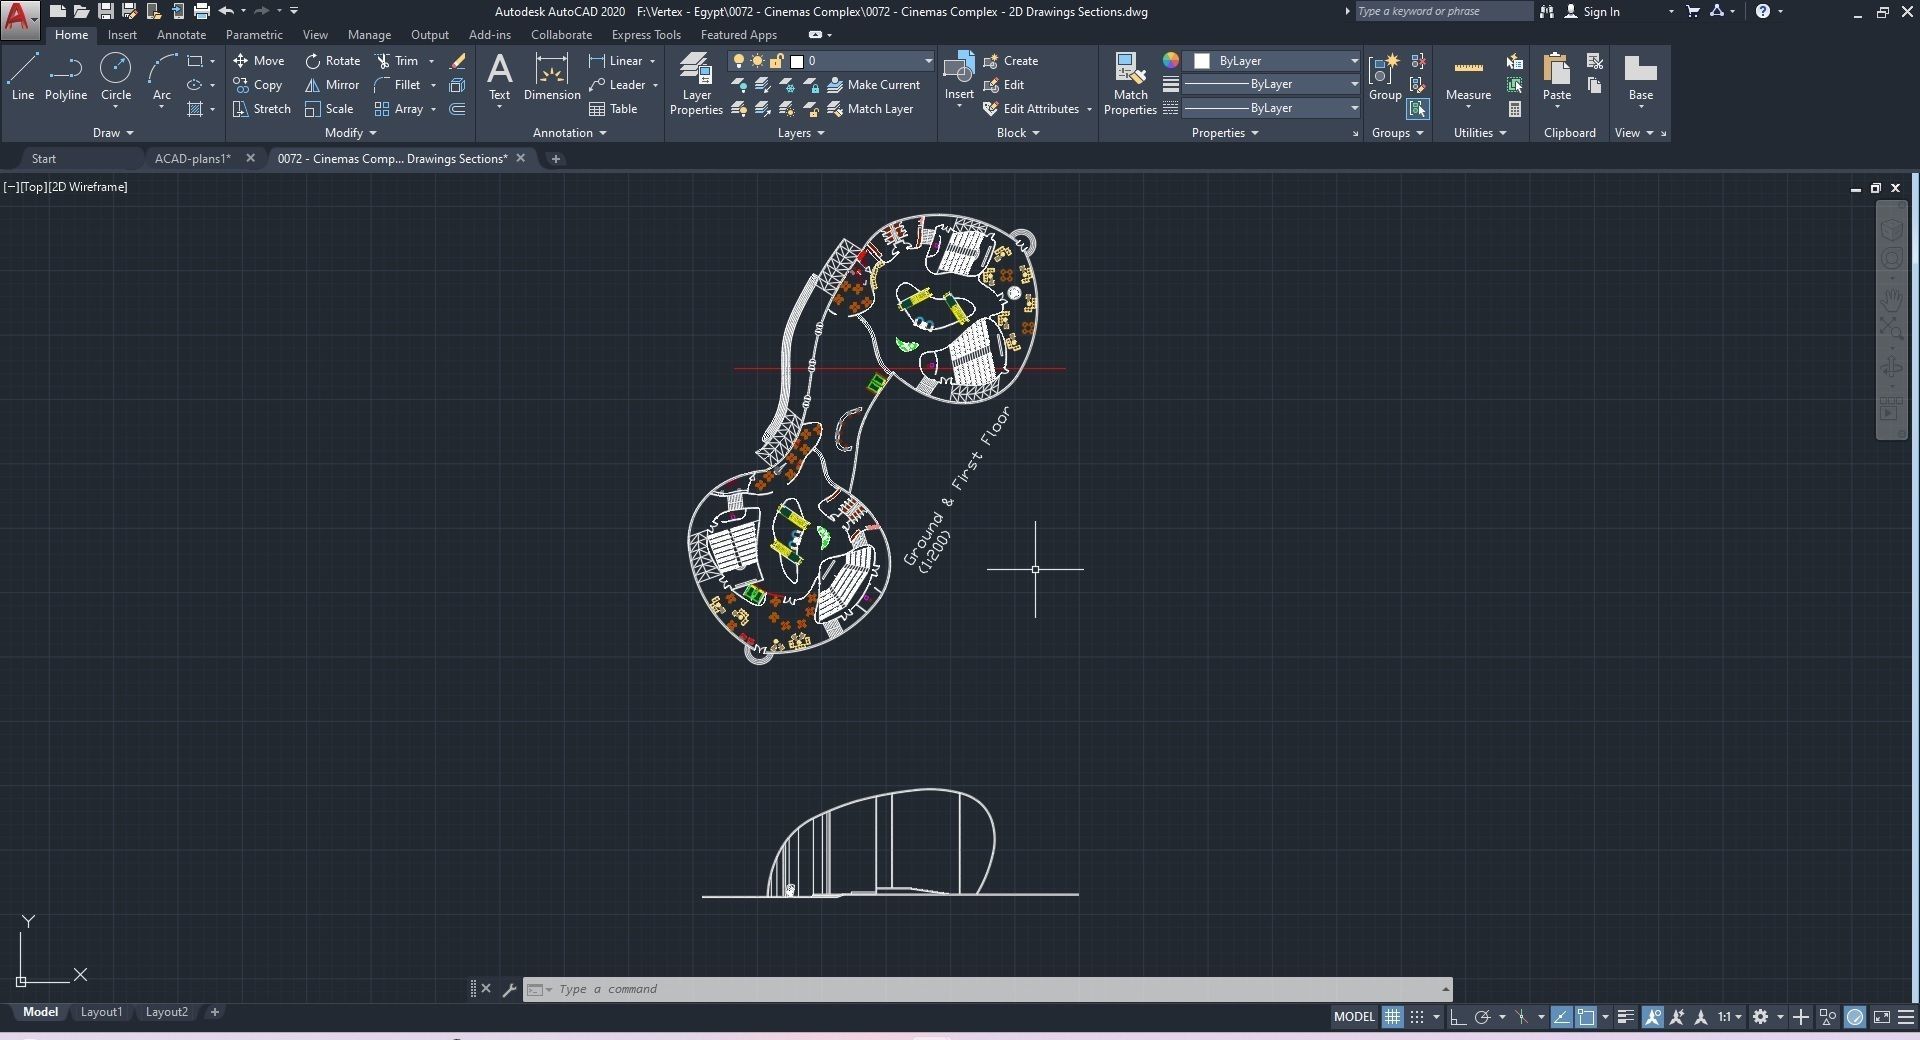This screenshot has height=1040, width=1920.
Task: Activate the Move tool
Action: point(258,61)
